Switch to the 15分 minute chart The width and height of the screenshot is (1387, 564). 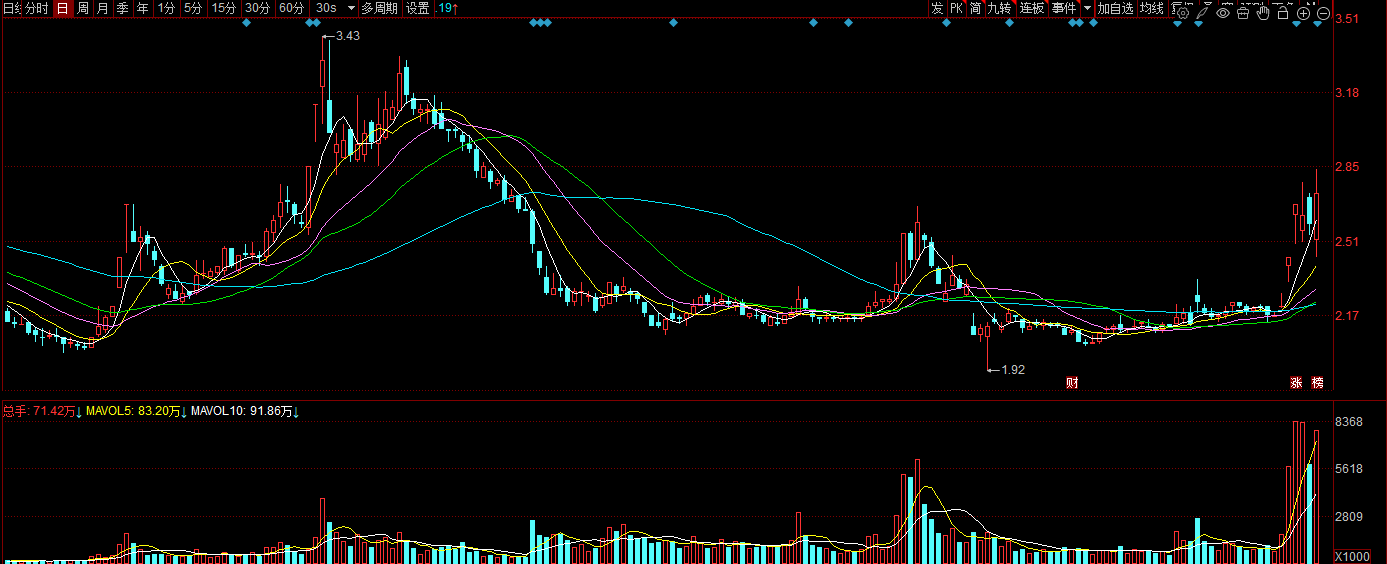[x=224, y=8]
